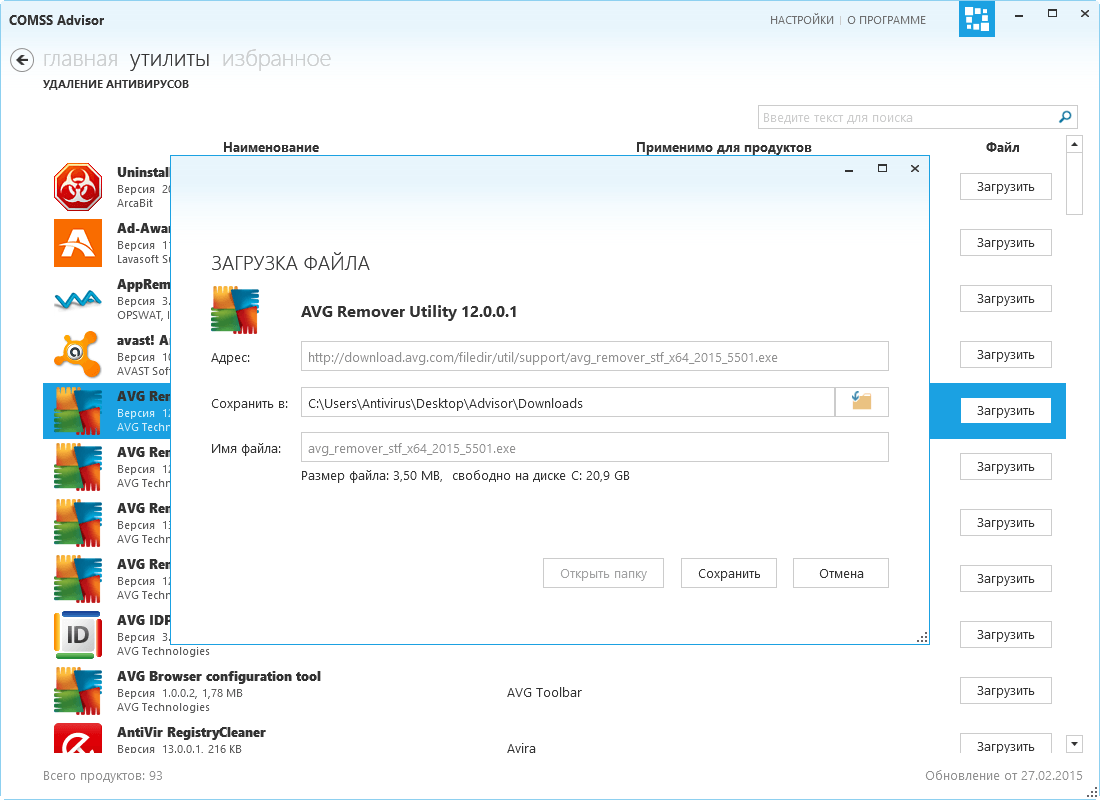This screenshot has height=800, width=1100.
Task: Open the избранное tab
Action: click(x=276, y=59)
